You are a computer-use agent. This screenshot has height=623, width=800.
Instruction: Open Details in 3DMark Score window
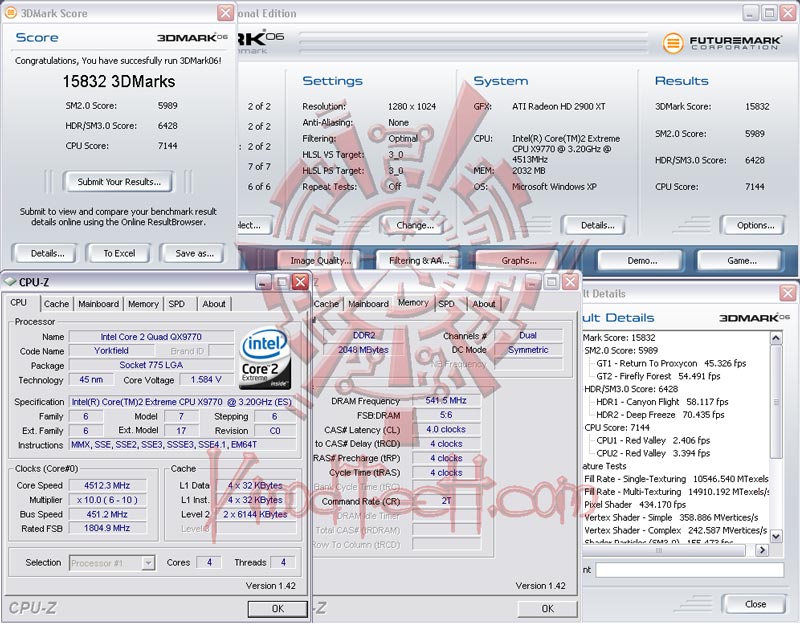[47, 253]
